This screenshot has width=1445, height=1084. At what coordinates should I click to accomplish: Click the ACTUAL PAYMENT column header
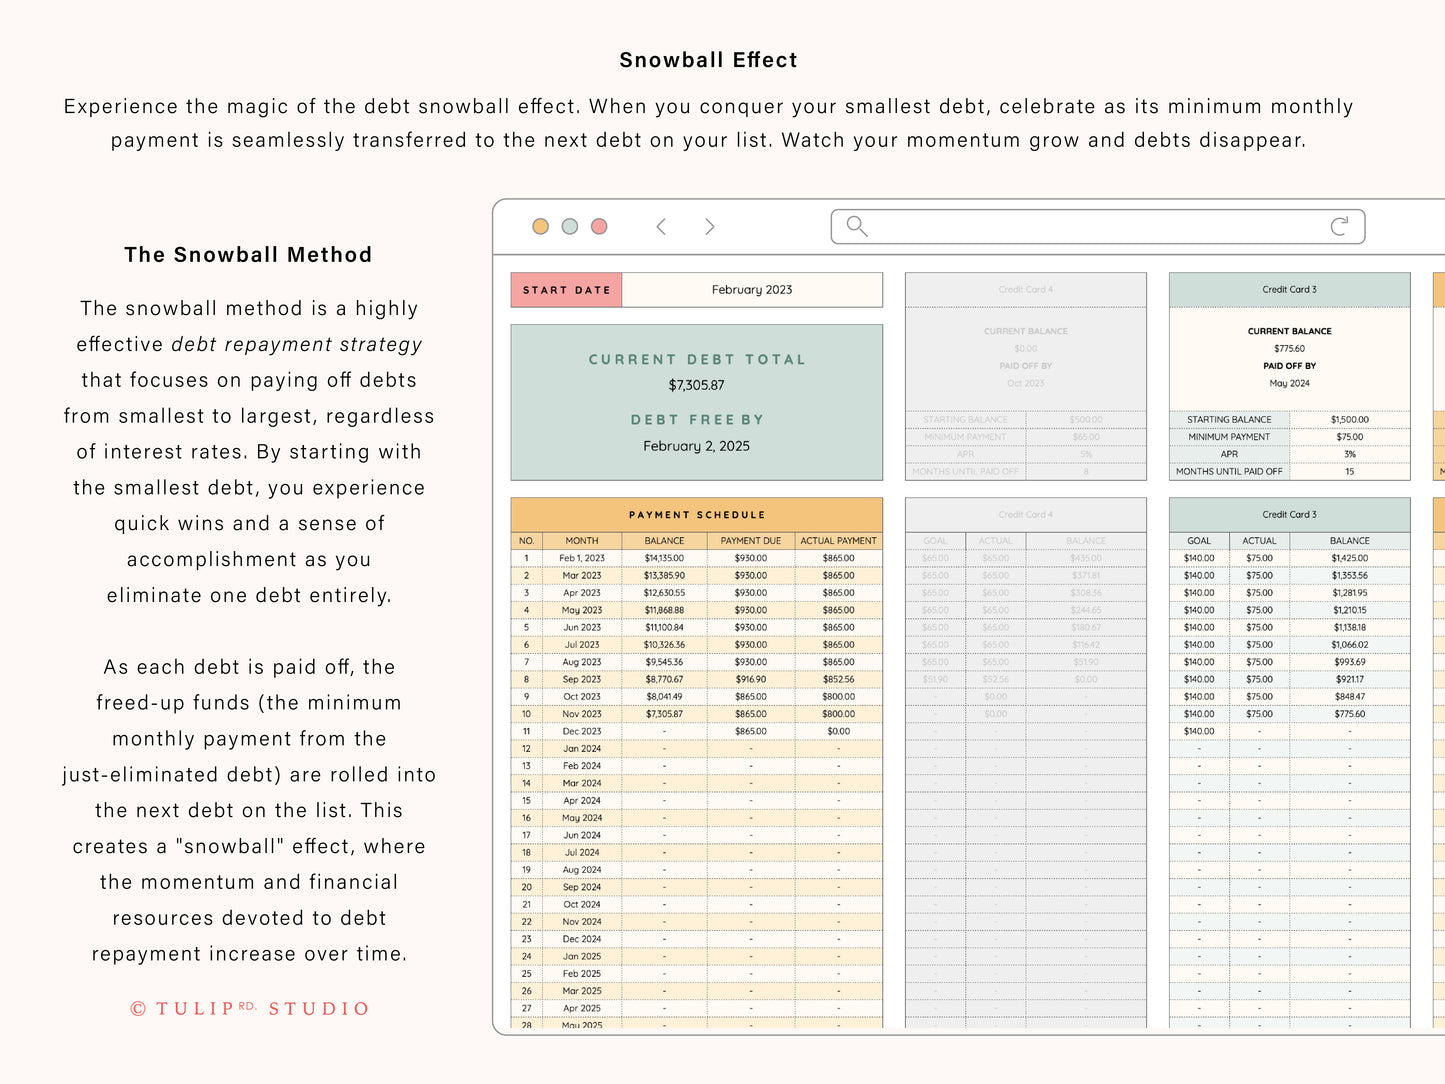tap(838, 541)
